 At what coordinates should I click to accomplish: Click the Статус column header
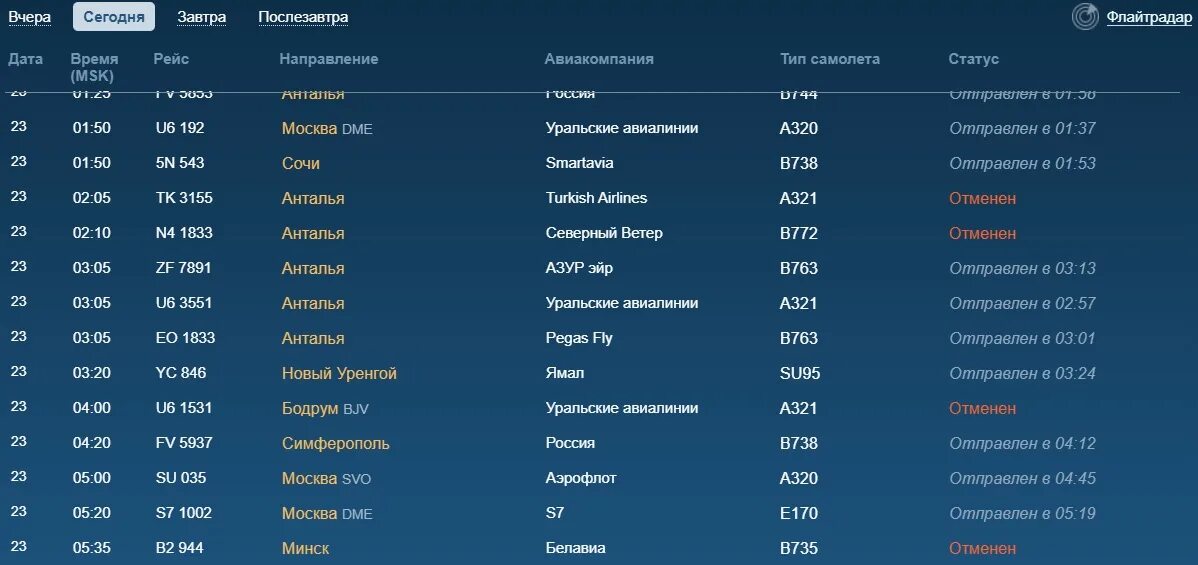coord(973,59)
